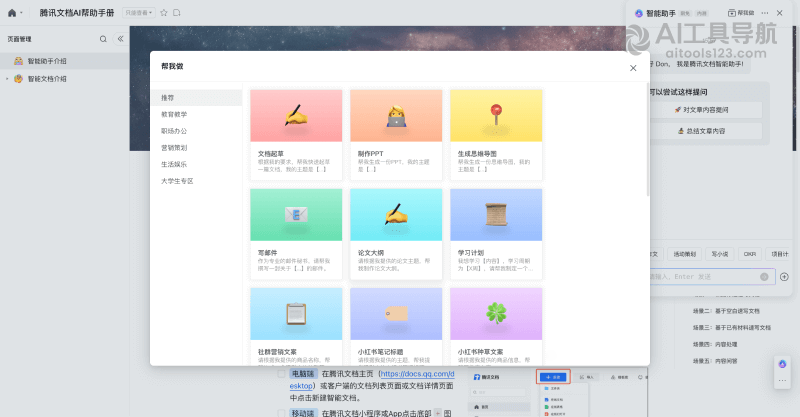This screenshot has width=800, height=417.
Task: Click the plus circle icon beside input
Action: click(784, 277)
